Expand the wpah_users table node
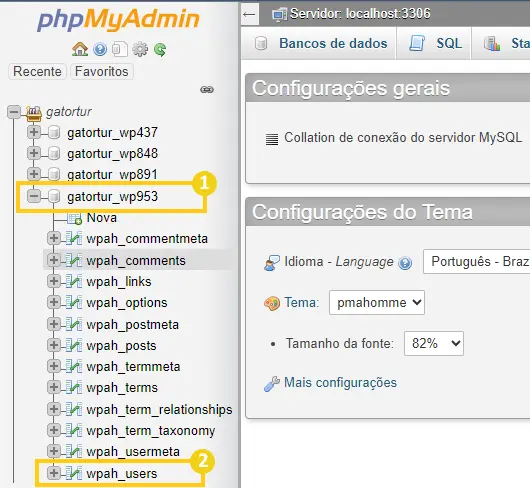530x488 pixels. click(x=54, y=473)
